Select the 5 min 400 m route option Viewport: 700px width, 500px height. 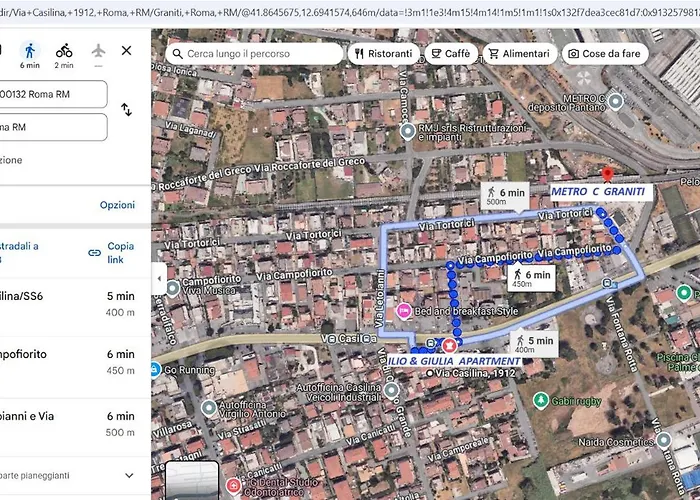click(x=75, y=304)
